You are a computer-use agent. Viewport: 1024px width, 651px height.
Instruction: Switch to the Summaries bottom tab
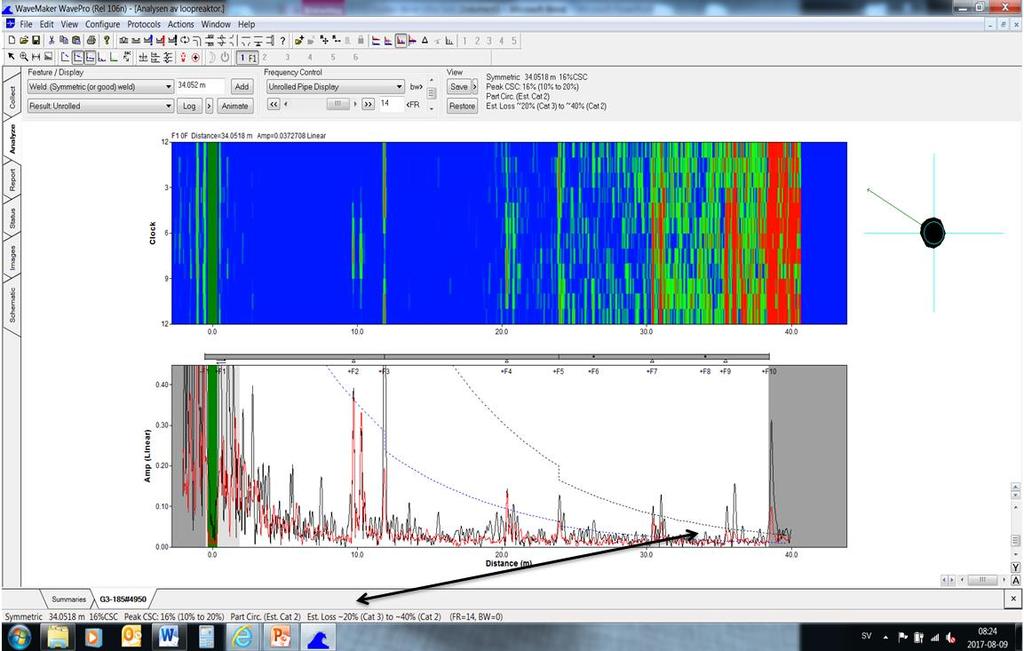(69, 599)
